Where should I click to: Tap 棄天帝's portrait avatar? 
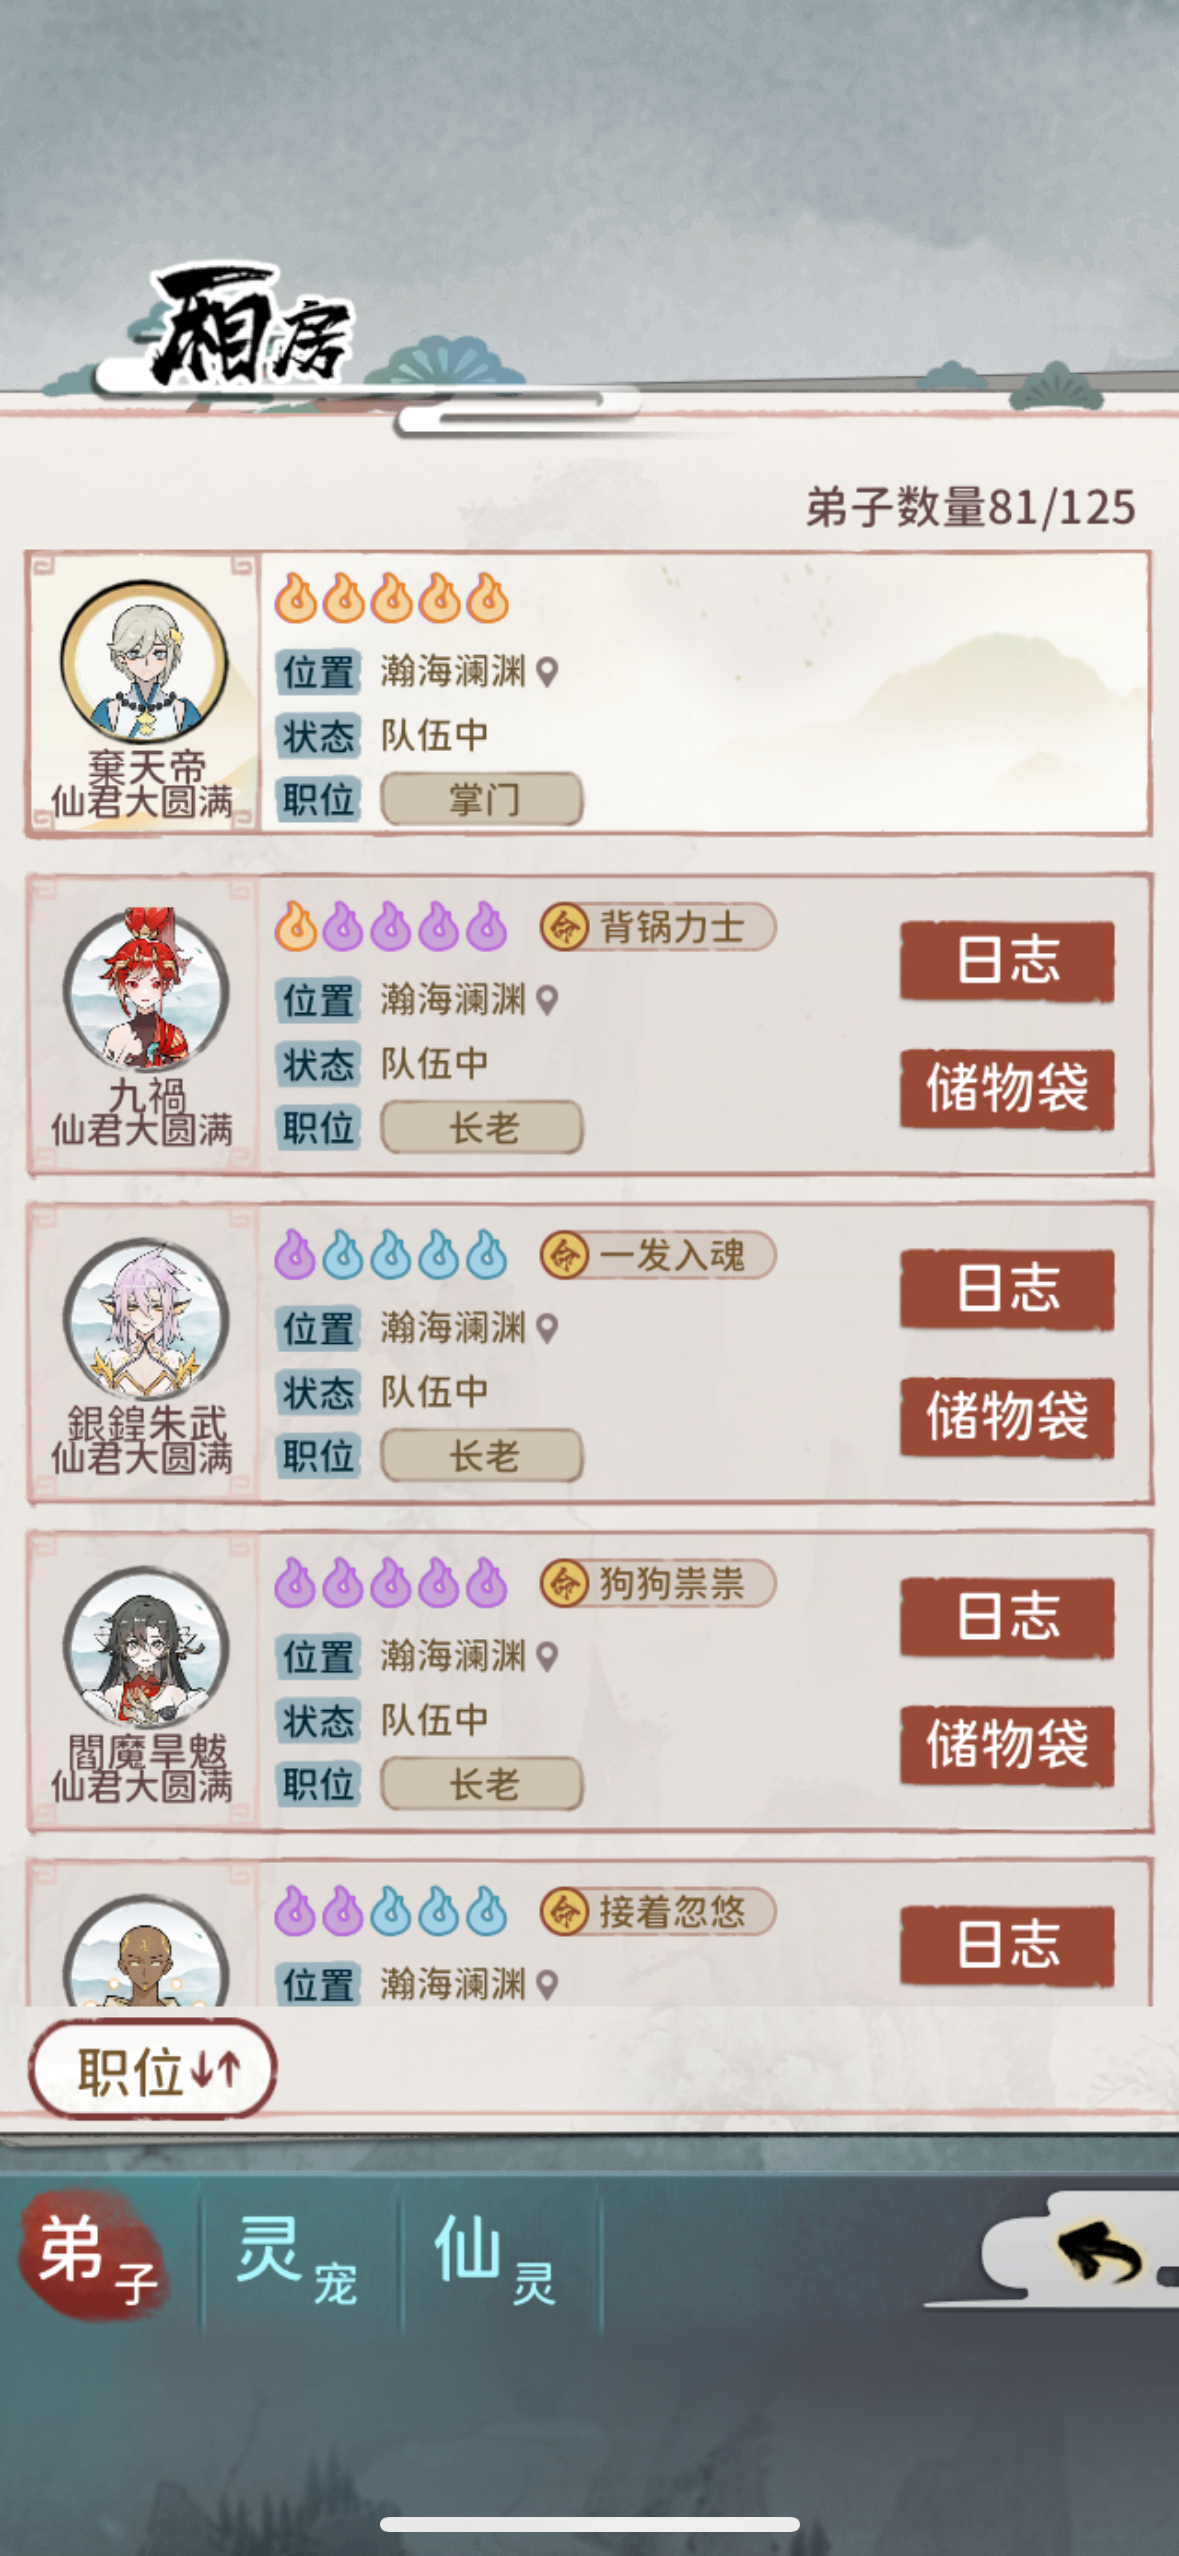pyautogui.click(x=145, y=661)
